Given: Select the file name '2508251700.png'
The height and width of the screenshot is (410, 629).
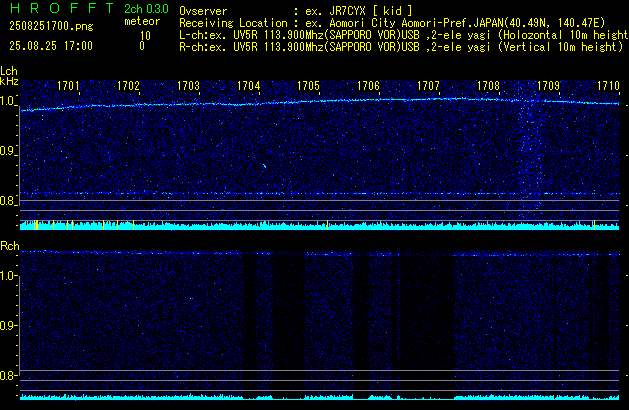Looking at the screenshot, I should (51, 26).
